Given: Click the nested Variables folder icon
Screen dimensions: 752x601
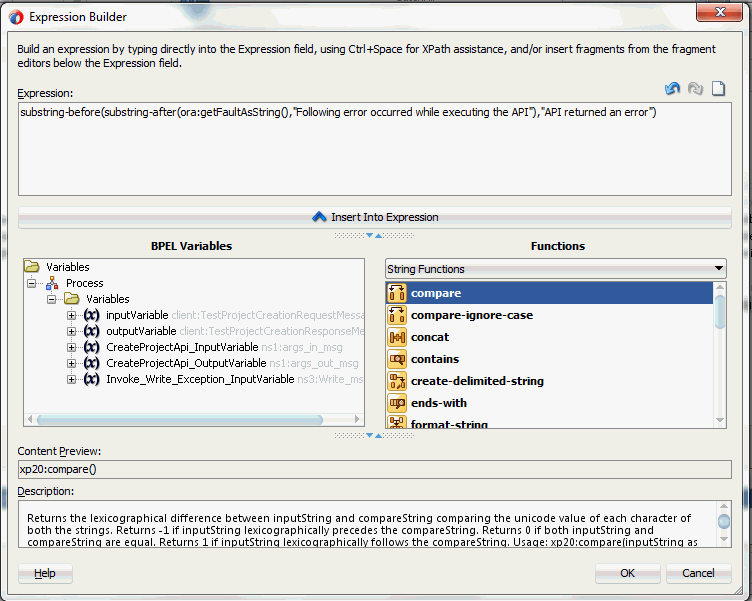Looking at the screenshot, I should 72,299.
